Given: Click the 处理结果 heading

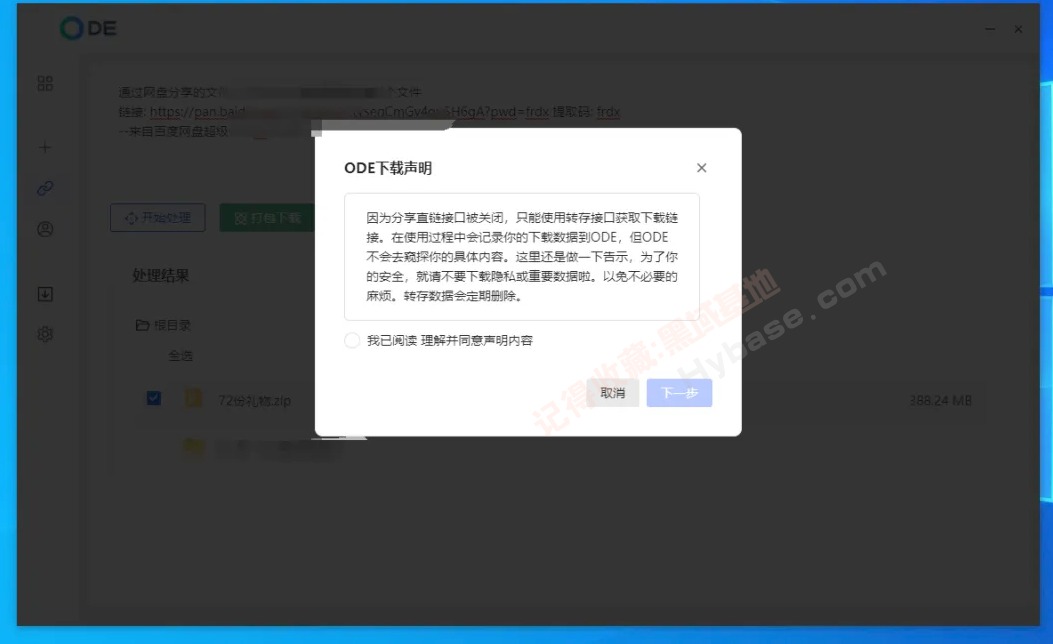Looking at the screenshot, I should point(161,275).
